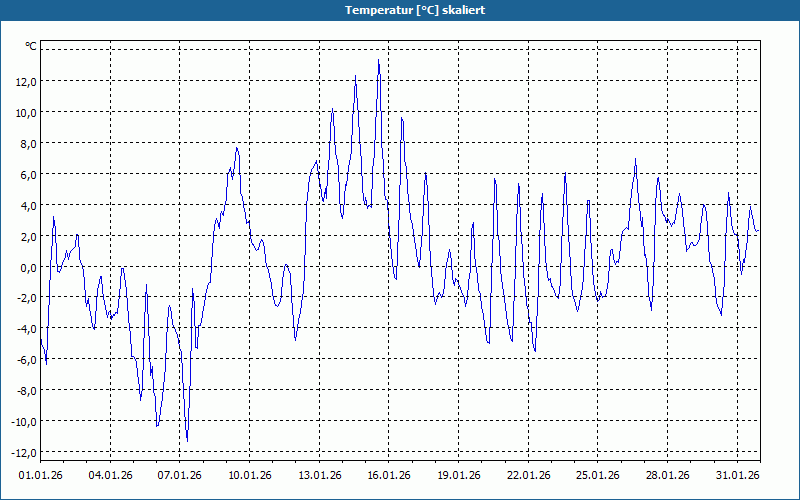Click the 6,0 y-axis label

[29, 175]
